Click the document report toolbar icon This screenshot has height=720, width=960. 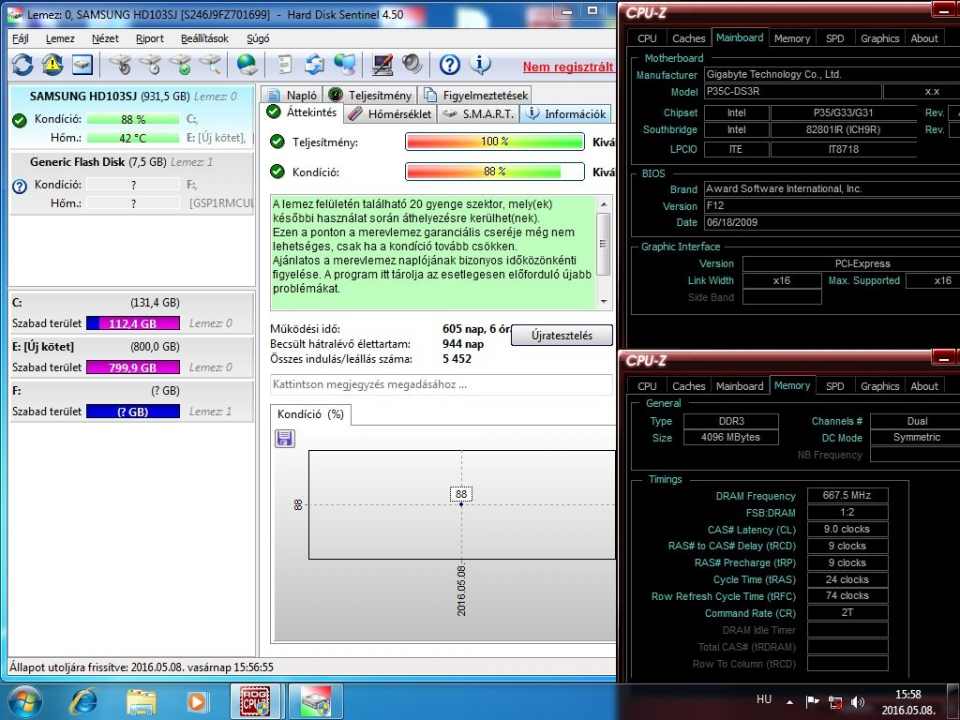(285, 64)
